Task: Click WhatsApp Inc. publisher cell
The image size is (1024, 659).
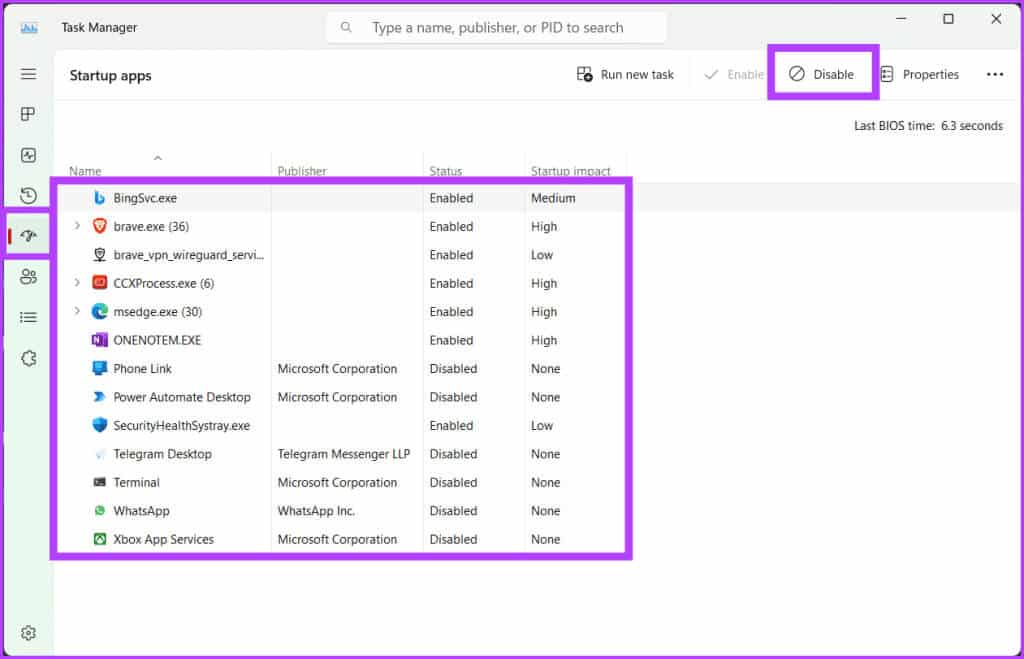Action: tap(316, 511)
